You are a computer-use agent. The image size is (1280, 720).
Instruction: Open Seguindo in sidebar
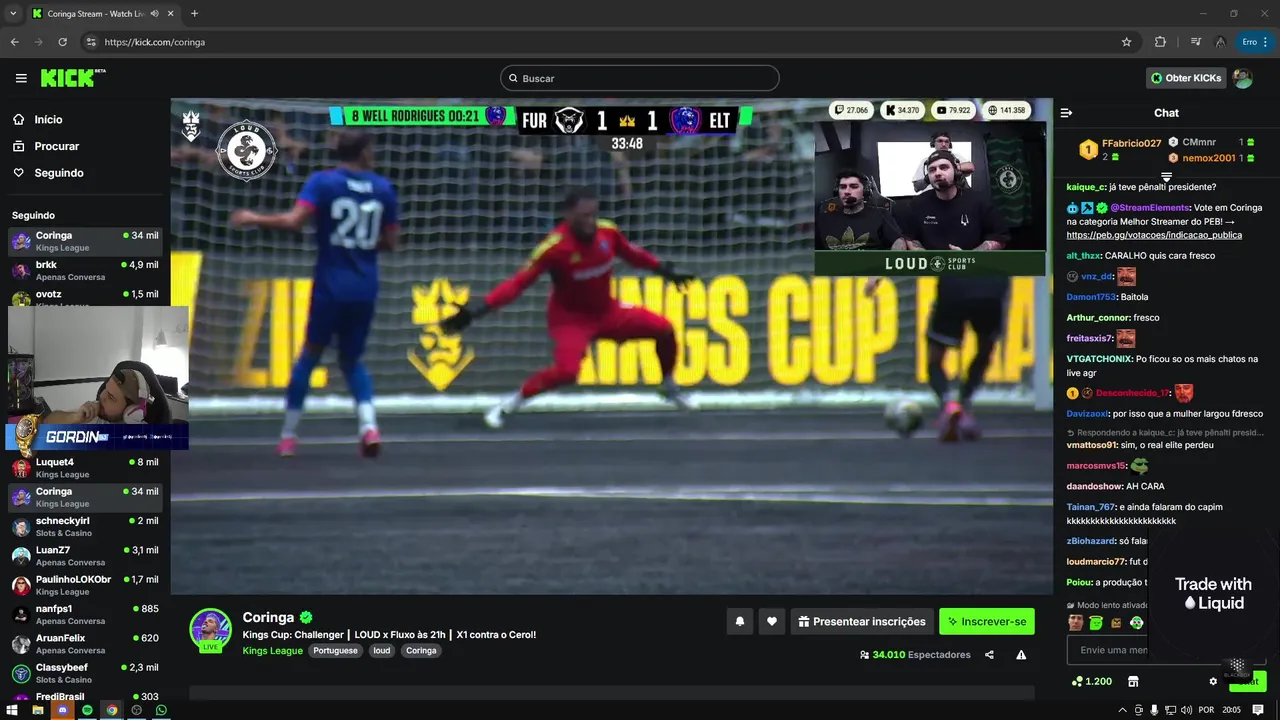point(58,173)
